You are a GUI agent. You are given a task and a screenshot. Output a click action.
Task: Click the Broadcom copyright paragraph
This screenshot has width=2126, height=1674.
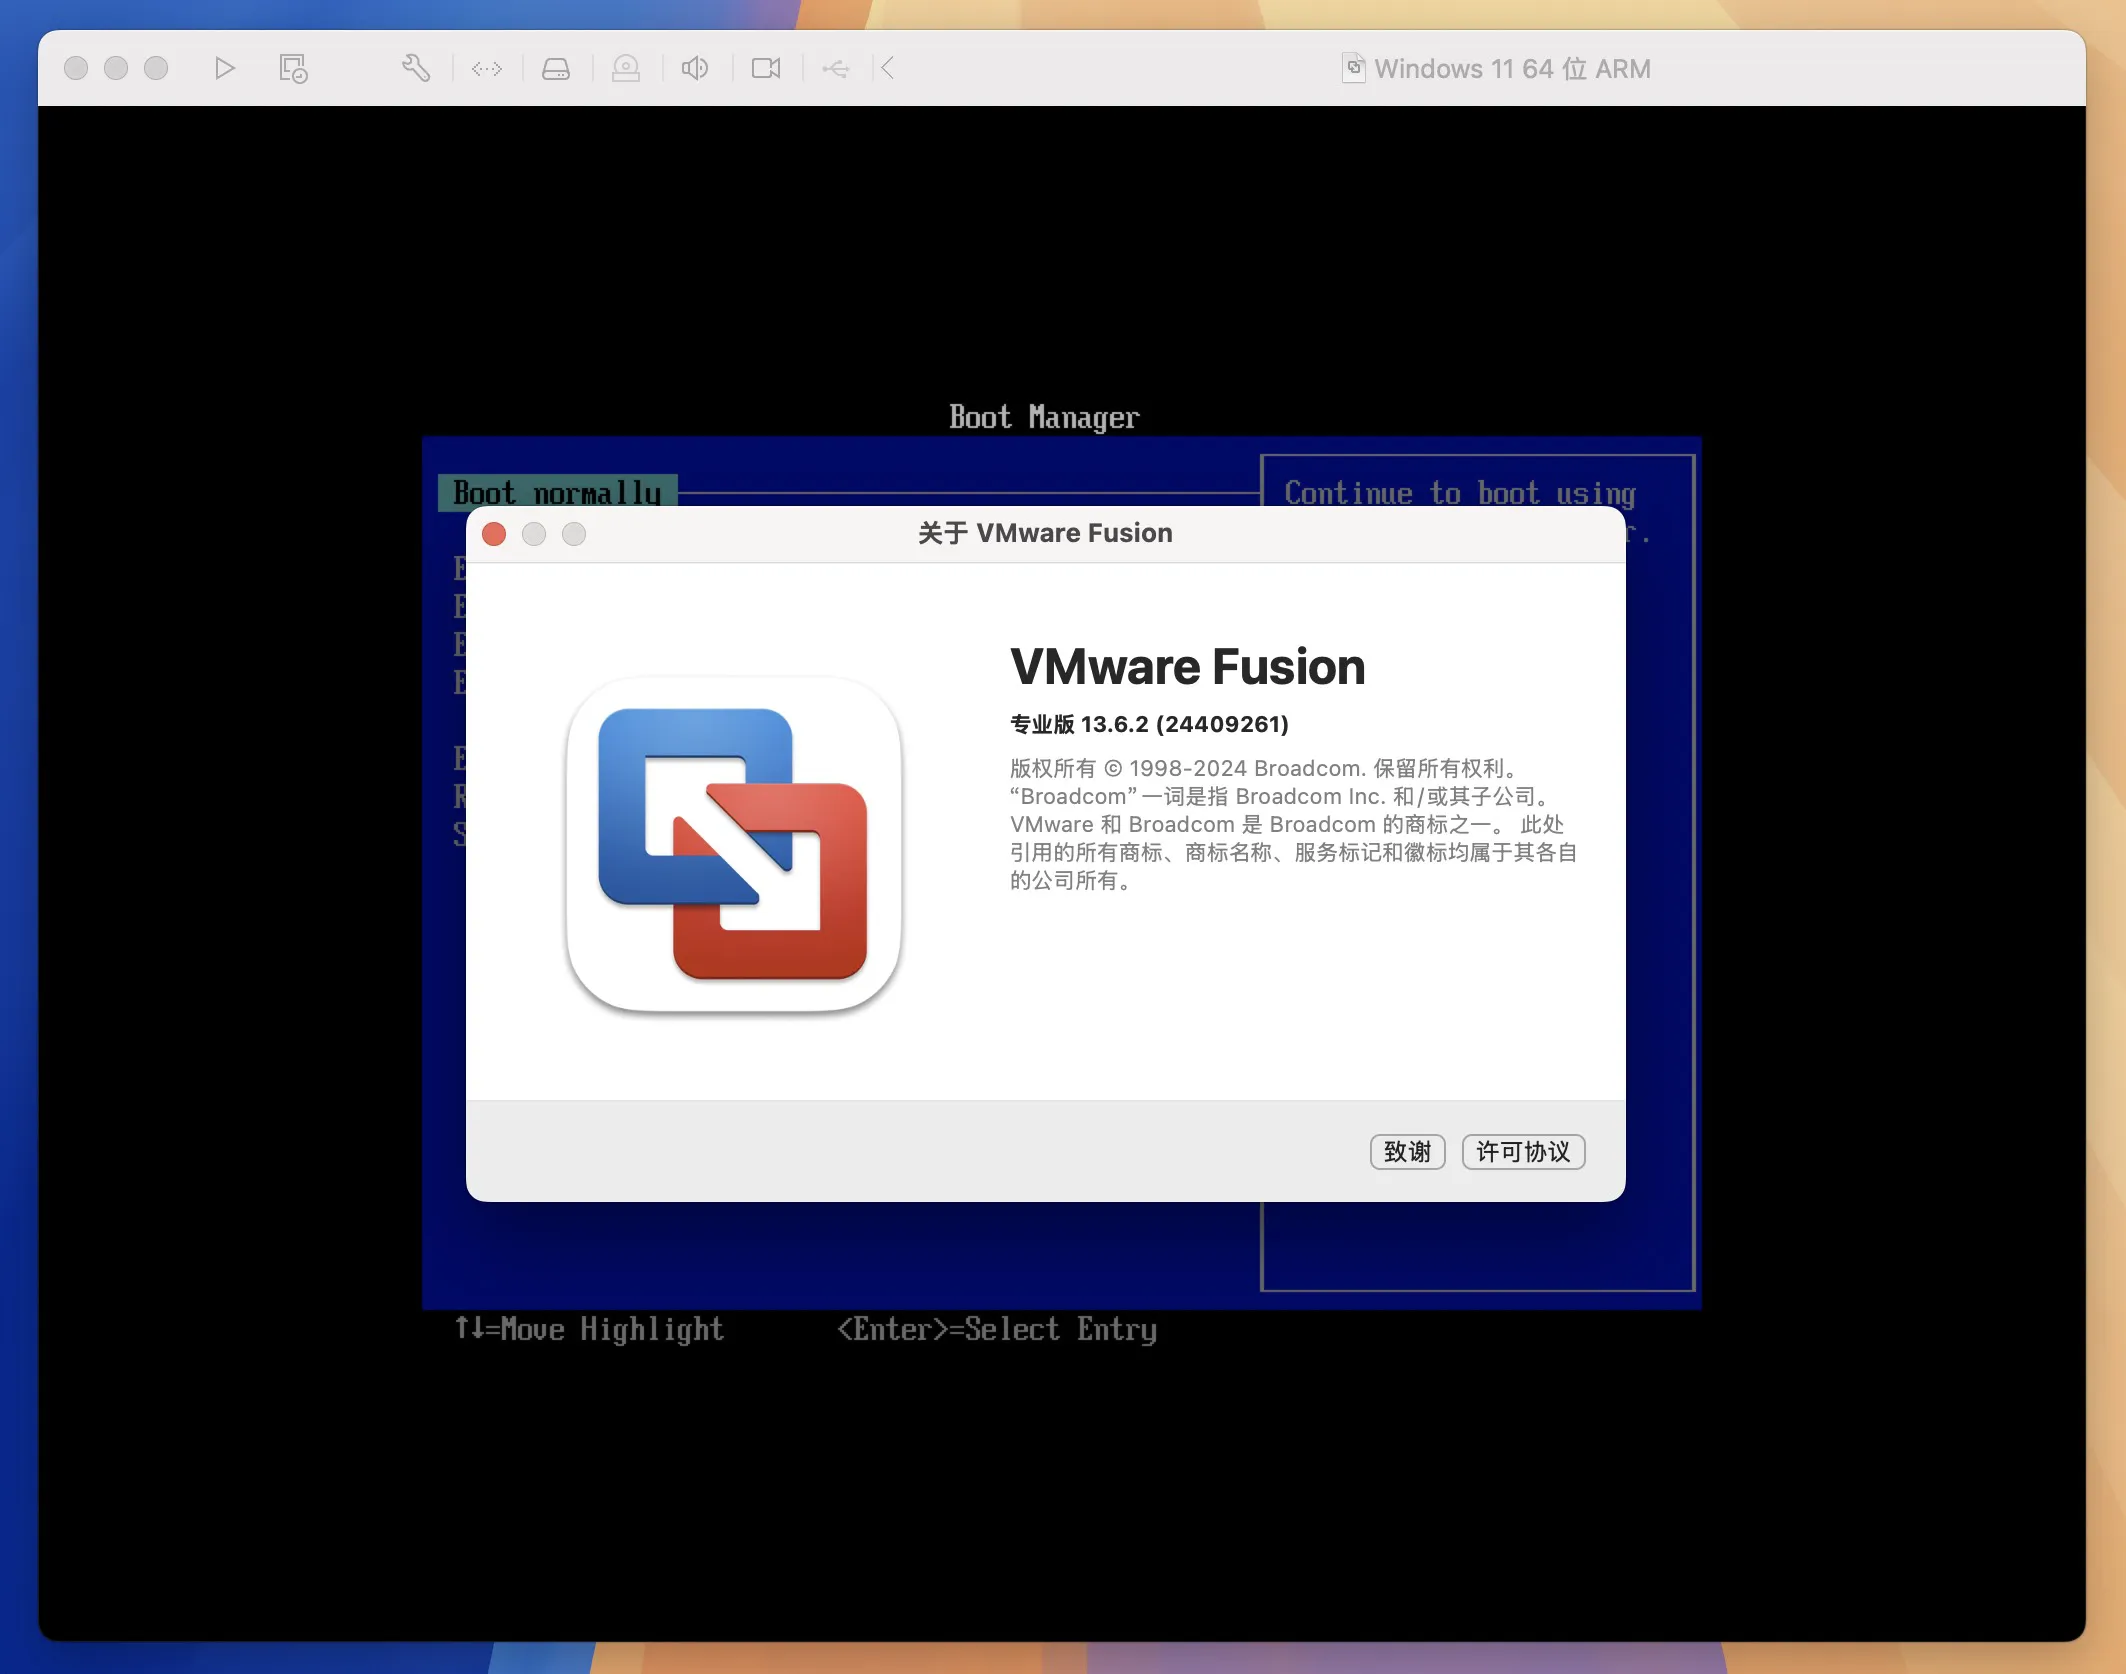(1293, 824)
